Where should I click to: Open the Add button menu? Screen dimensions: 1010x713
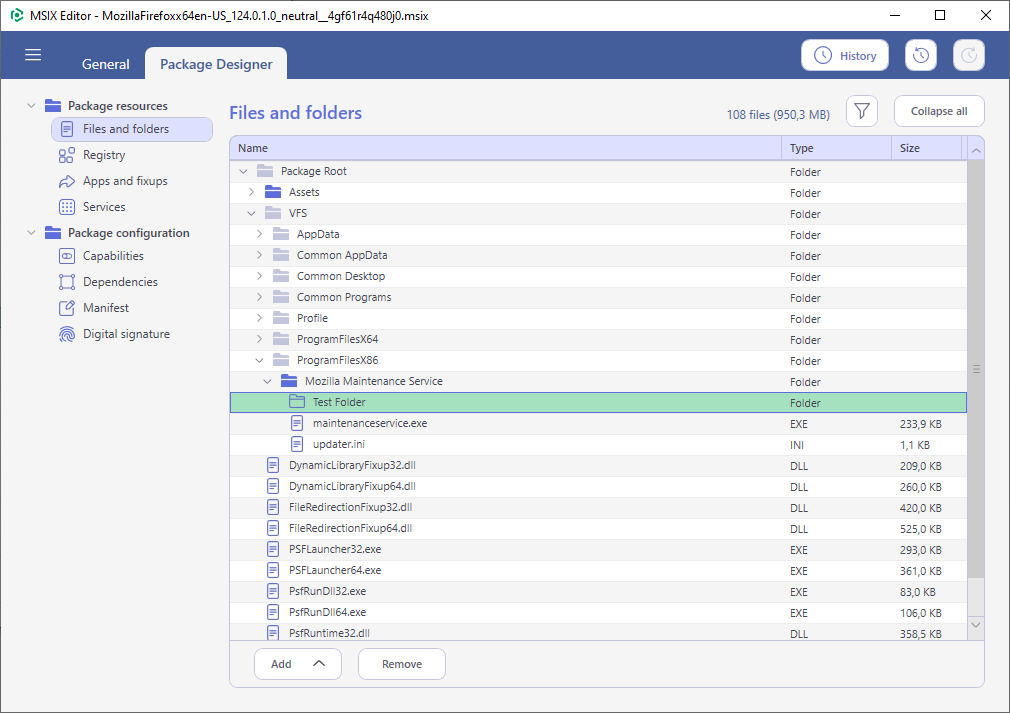tap(298, 664)
